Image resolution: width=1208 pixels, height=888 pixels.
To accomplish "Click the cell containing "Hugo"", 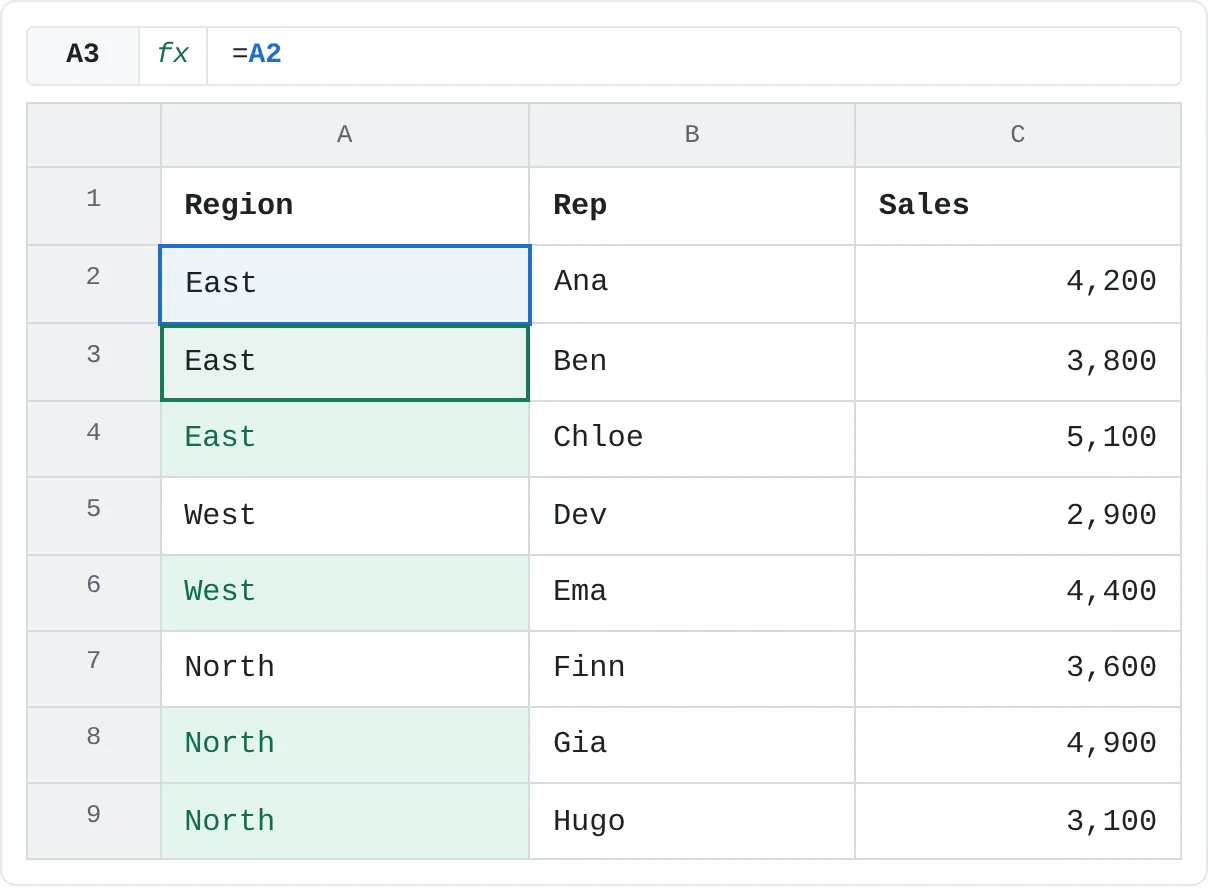I will [692, 821].
